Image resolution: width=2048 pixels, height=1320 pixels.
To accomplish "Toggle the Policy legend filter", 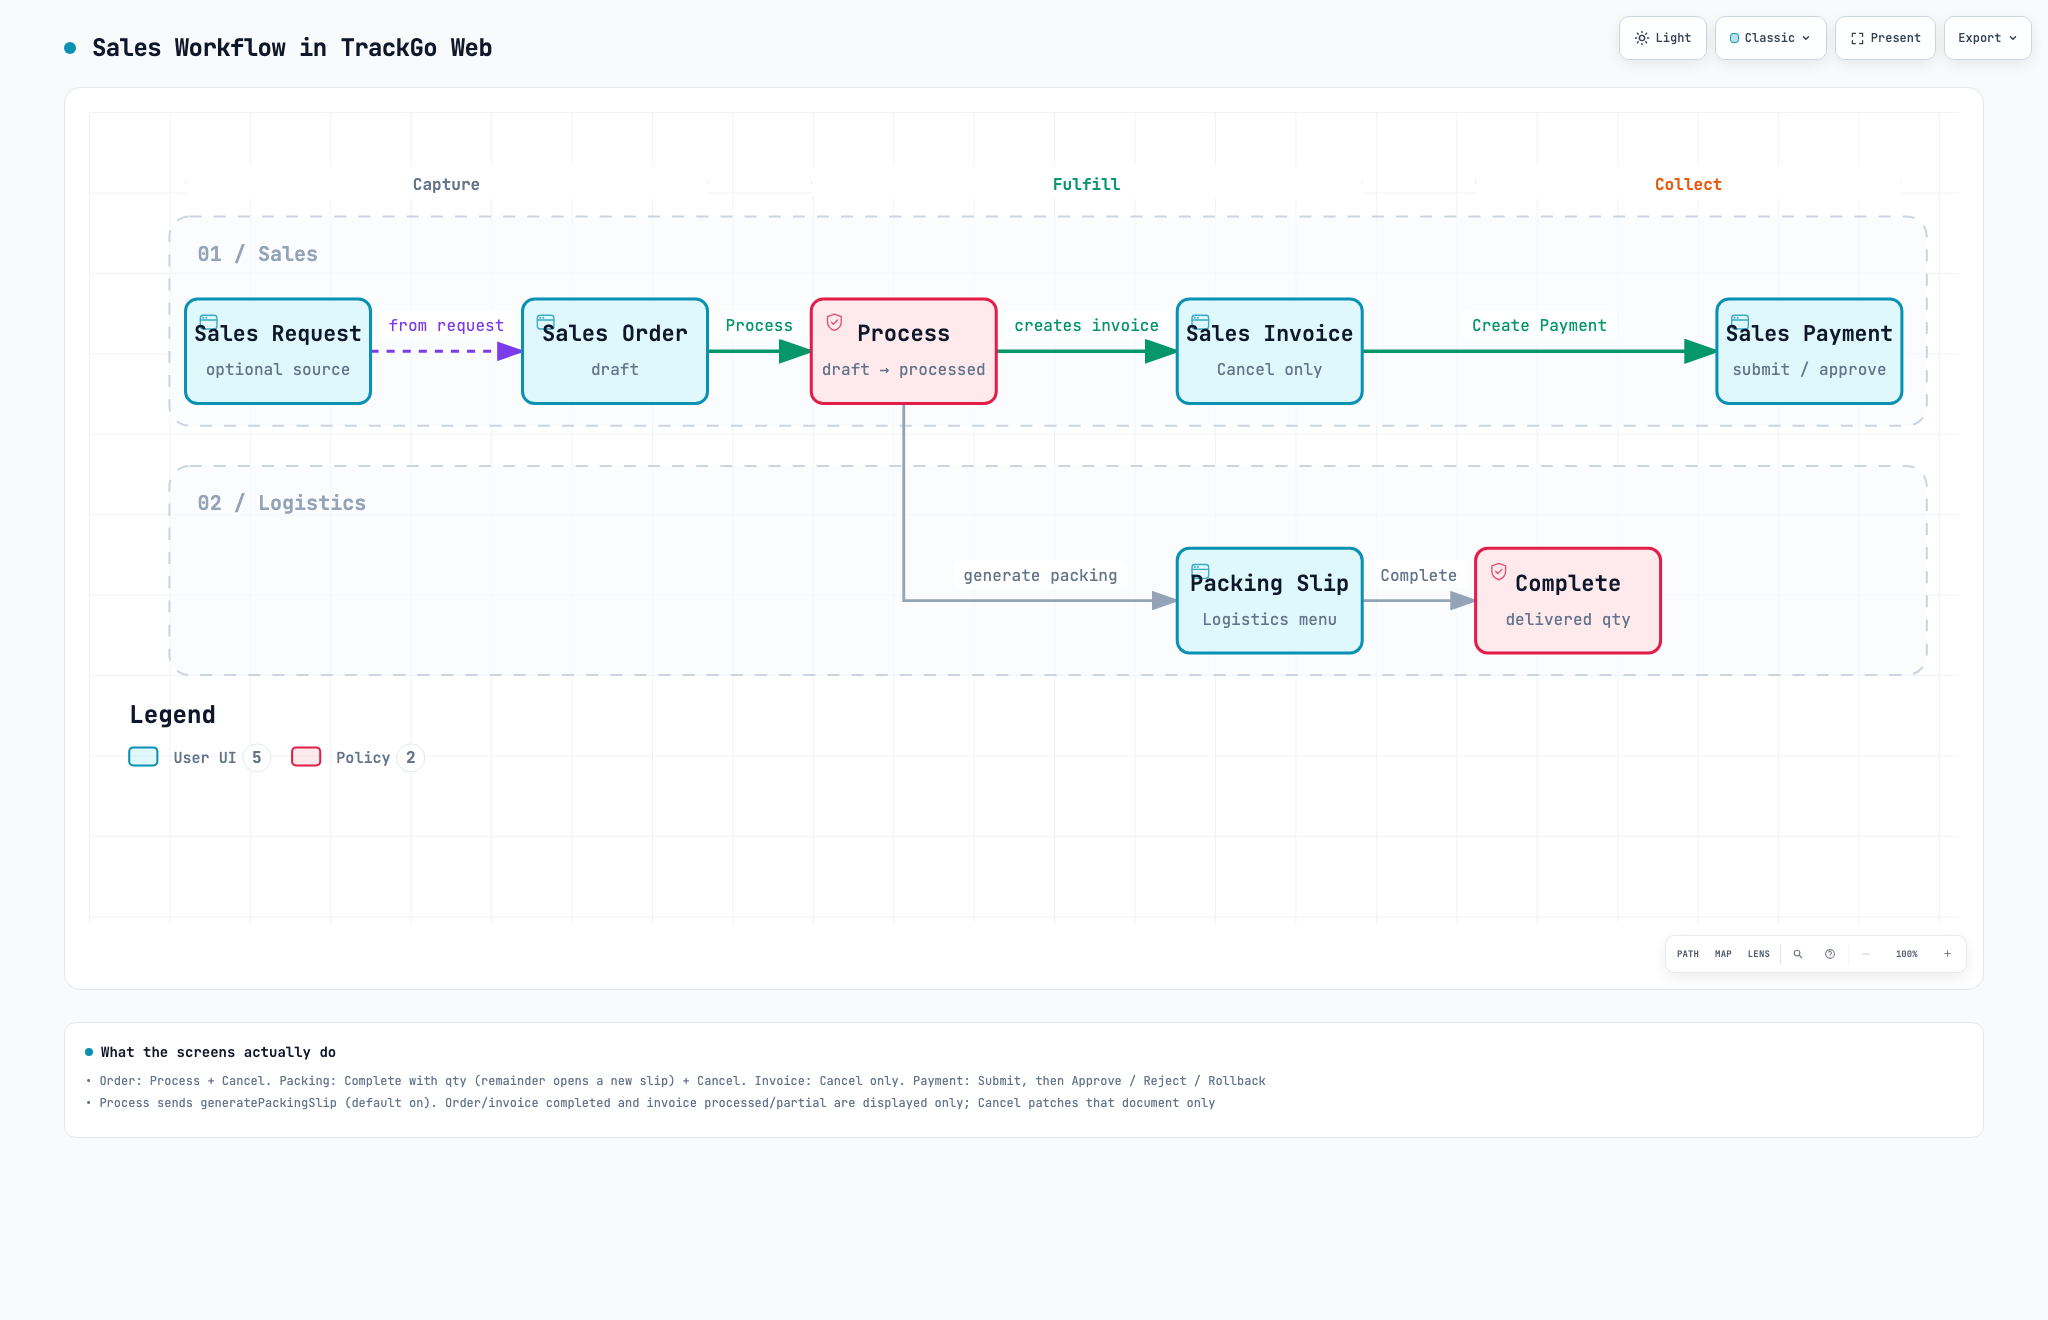I will (x=358, y=758).
